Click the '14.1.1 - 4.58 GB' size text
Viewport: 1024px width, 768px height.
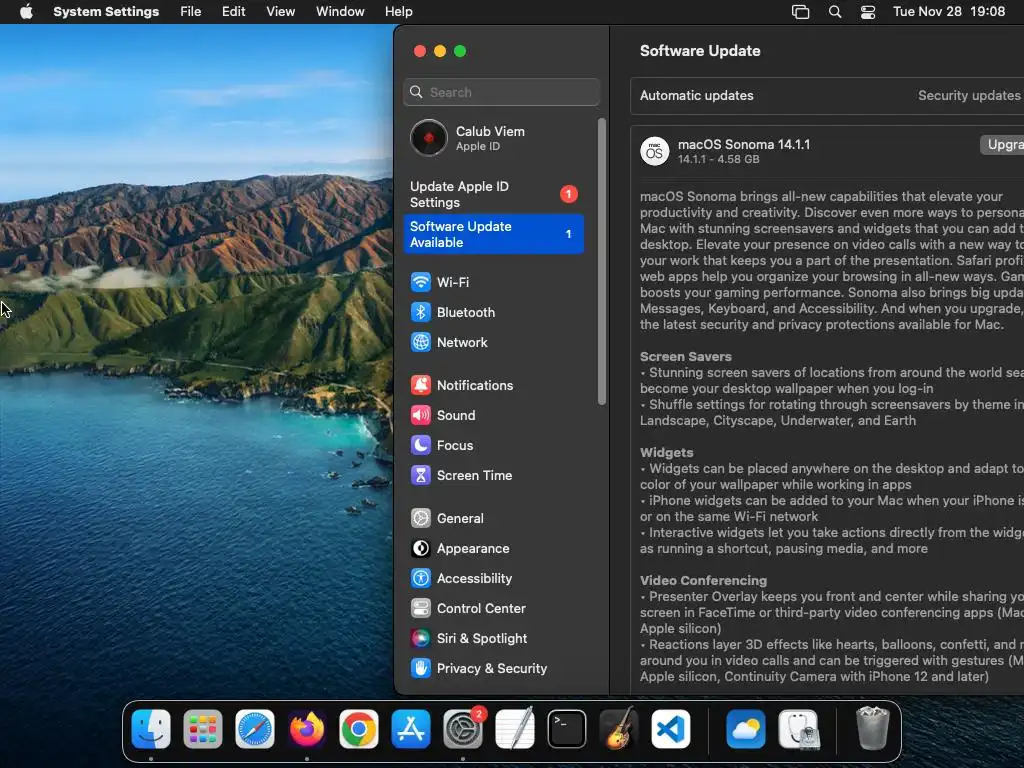point(718,159)
